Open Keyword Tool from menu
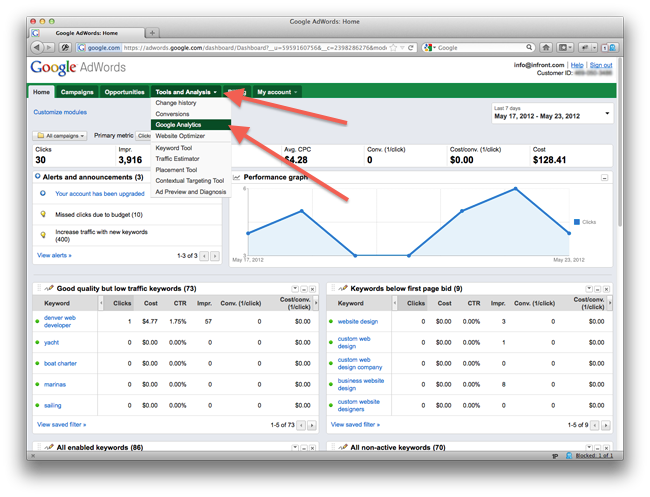 click(174, 148)
